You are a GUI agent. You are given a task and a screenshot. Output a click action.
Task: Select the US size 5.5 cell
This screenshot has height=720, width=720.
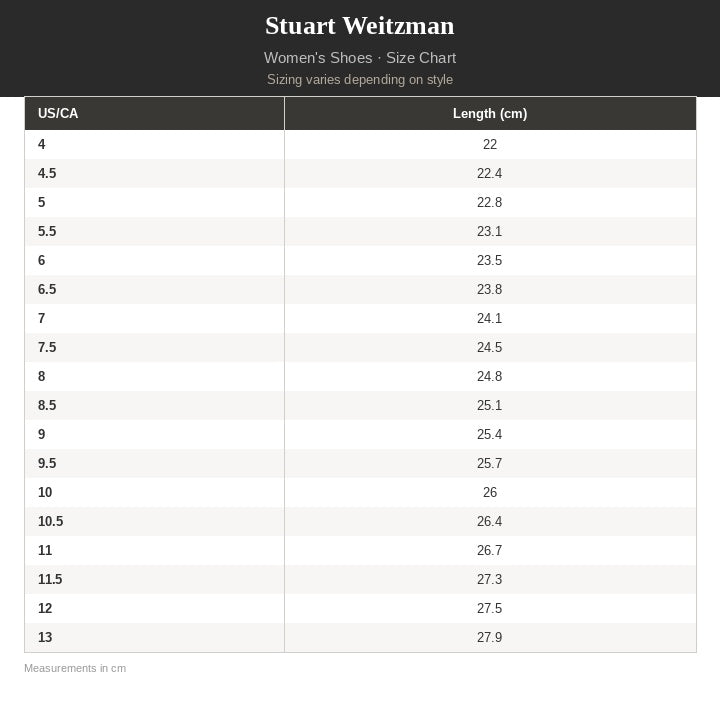pos(47,231)
